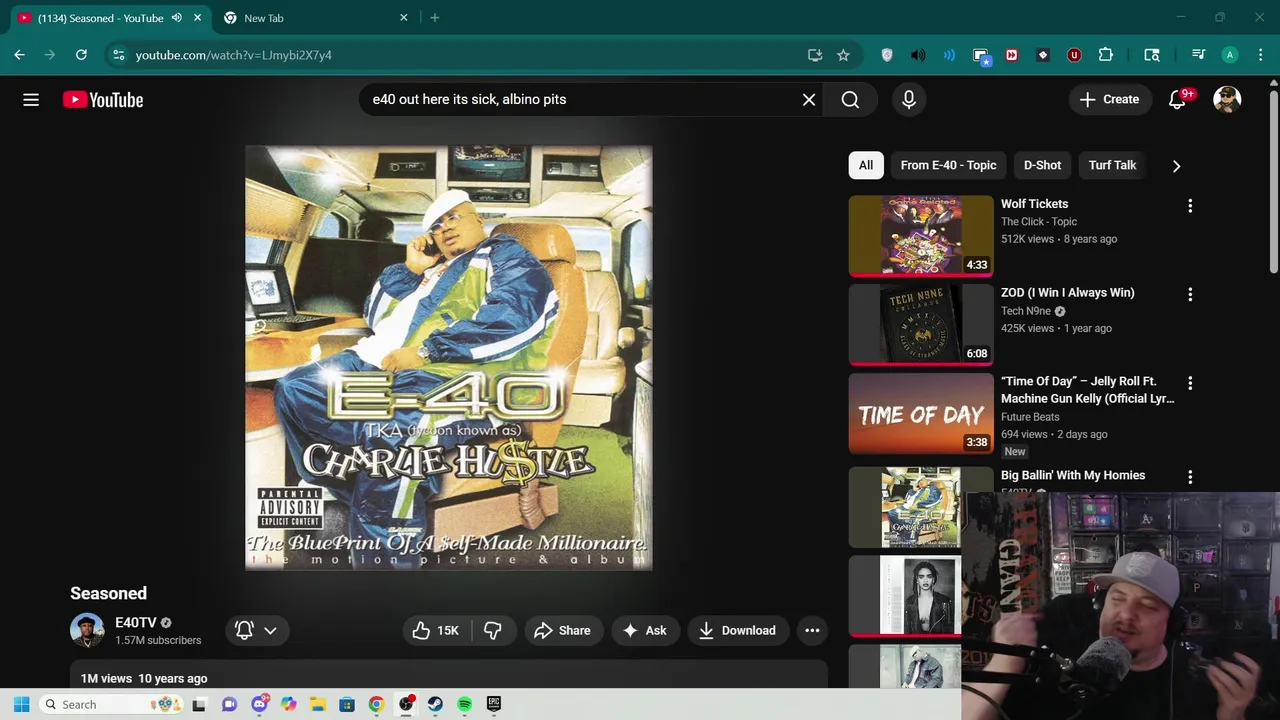The image size is (1280, 720).
Task: Click the browser address bar URL
Action: click(x=234, y=55)
